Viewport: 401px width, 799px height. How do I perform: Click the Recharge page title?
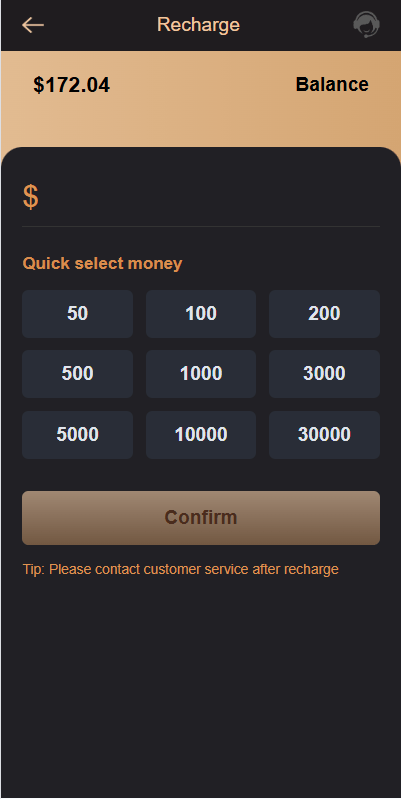(198, 24)
